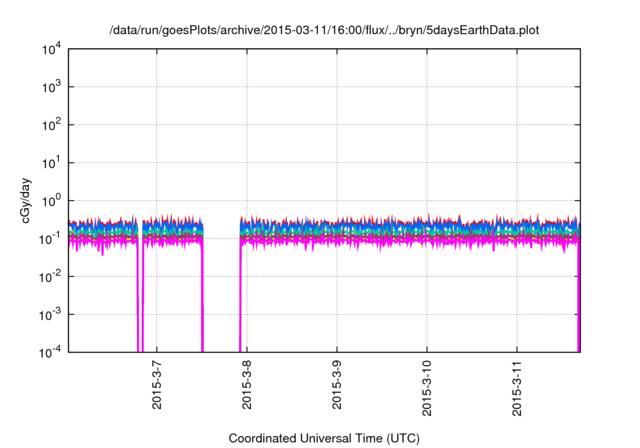Click the 10^-2 y-axis tick label

51,277
